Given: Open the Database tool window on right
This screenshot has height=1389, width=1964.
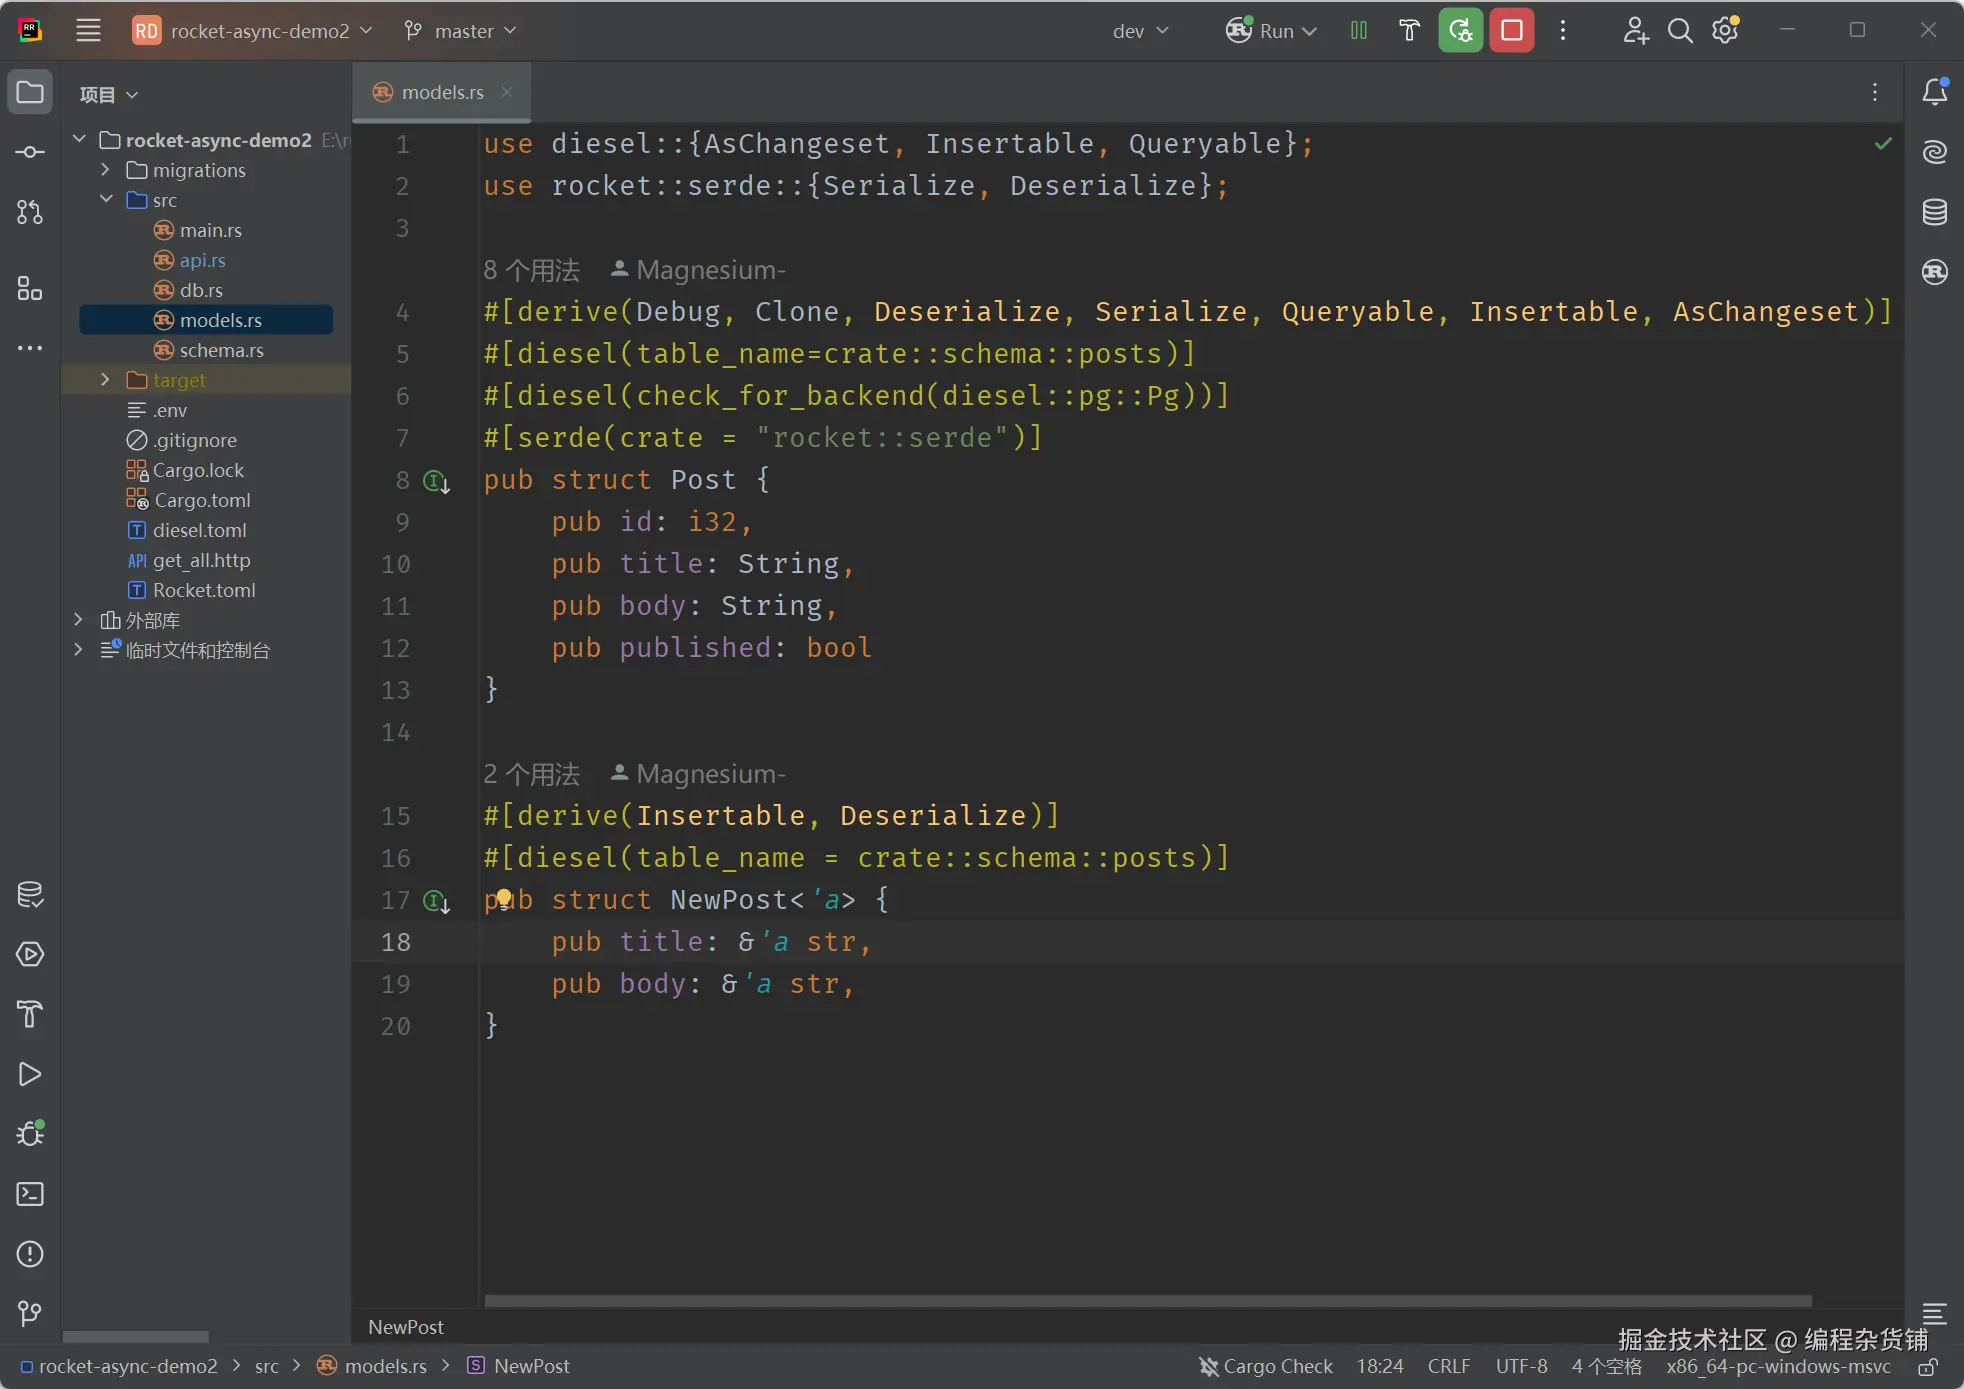Looking at the screenshot, I should 1935,212.
